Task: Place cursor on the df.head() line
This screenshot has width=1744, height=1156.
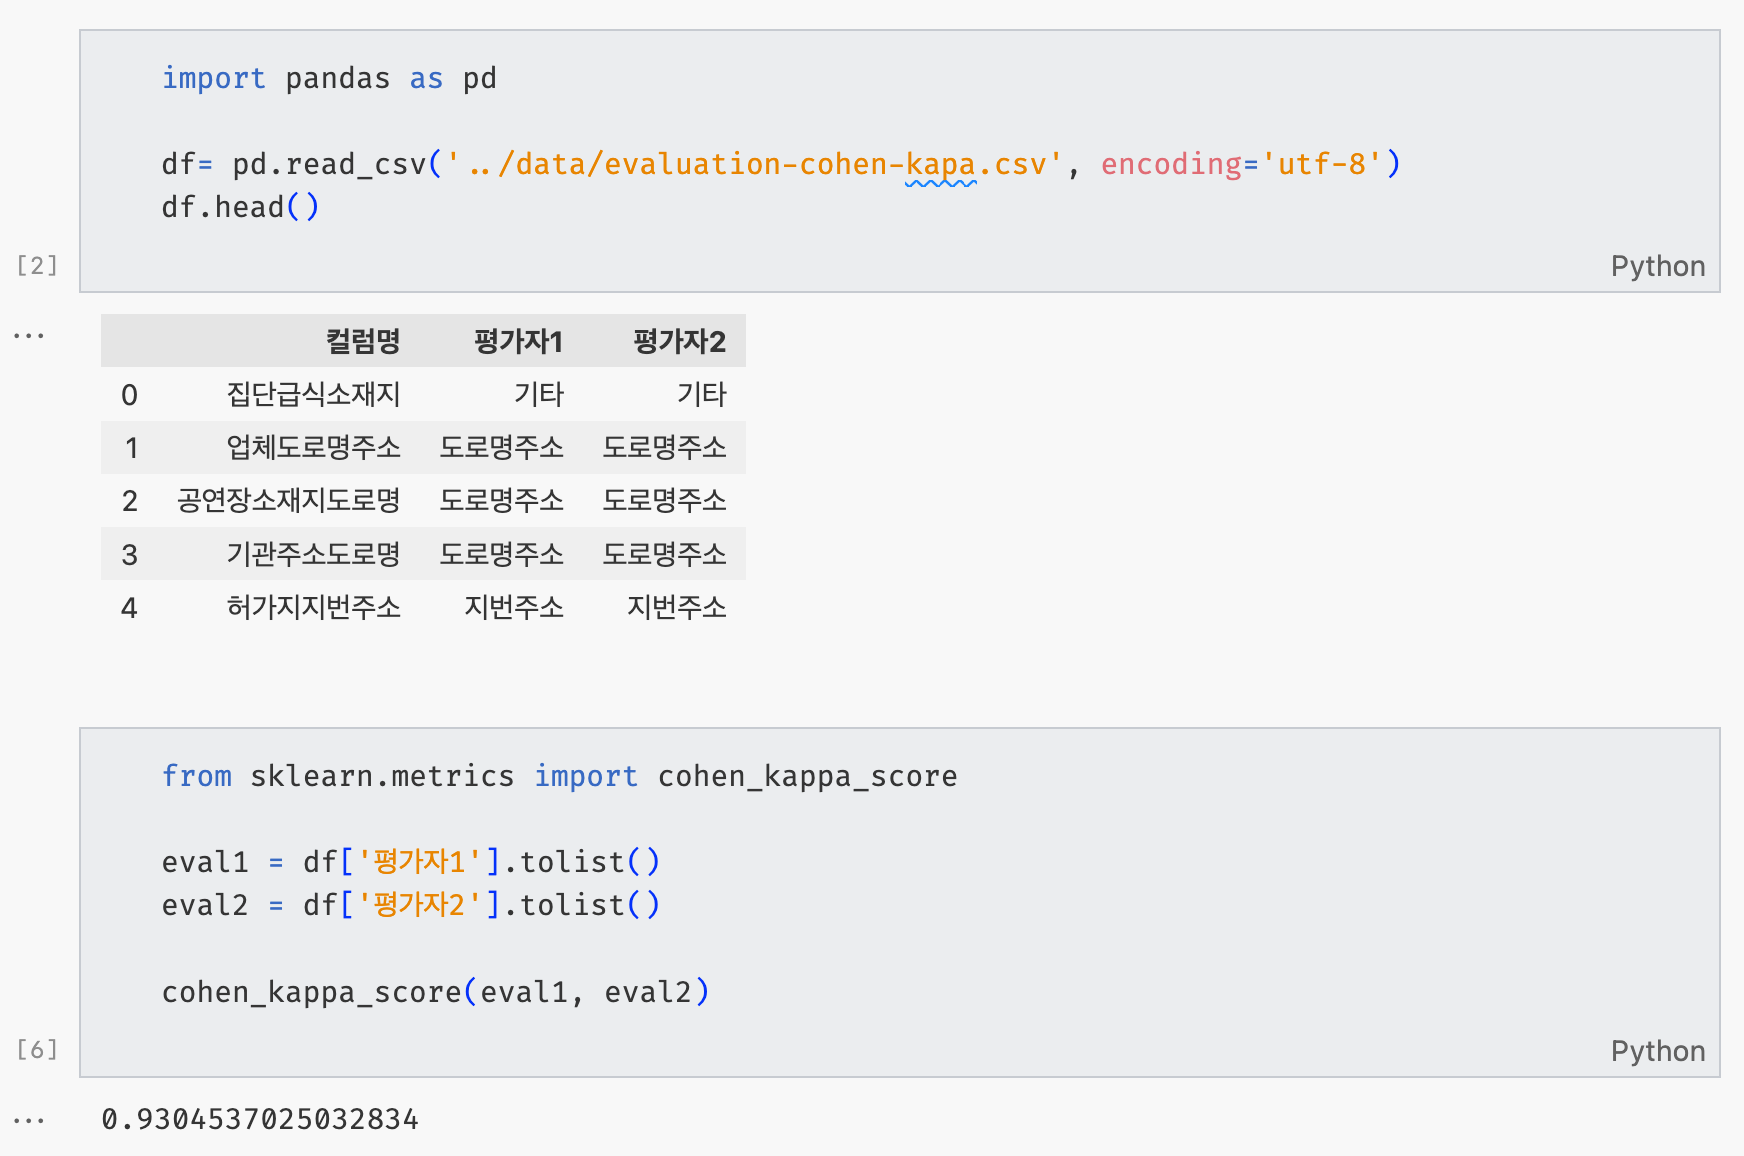Action: click(x=240, y=208)
